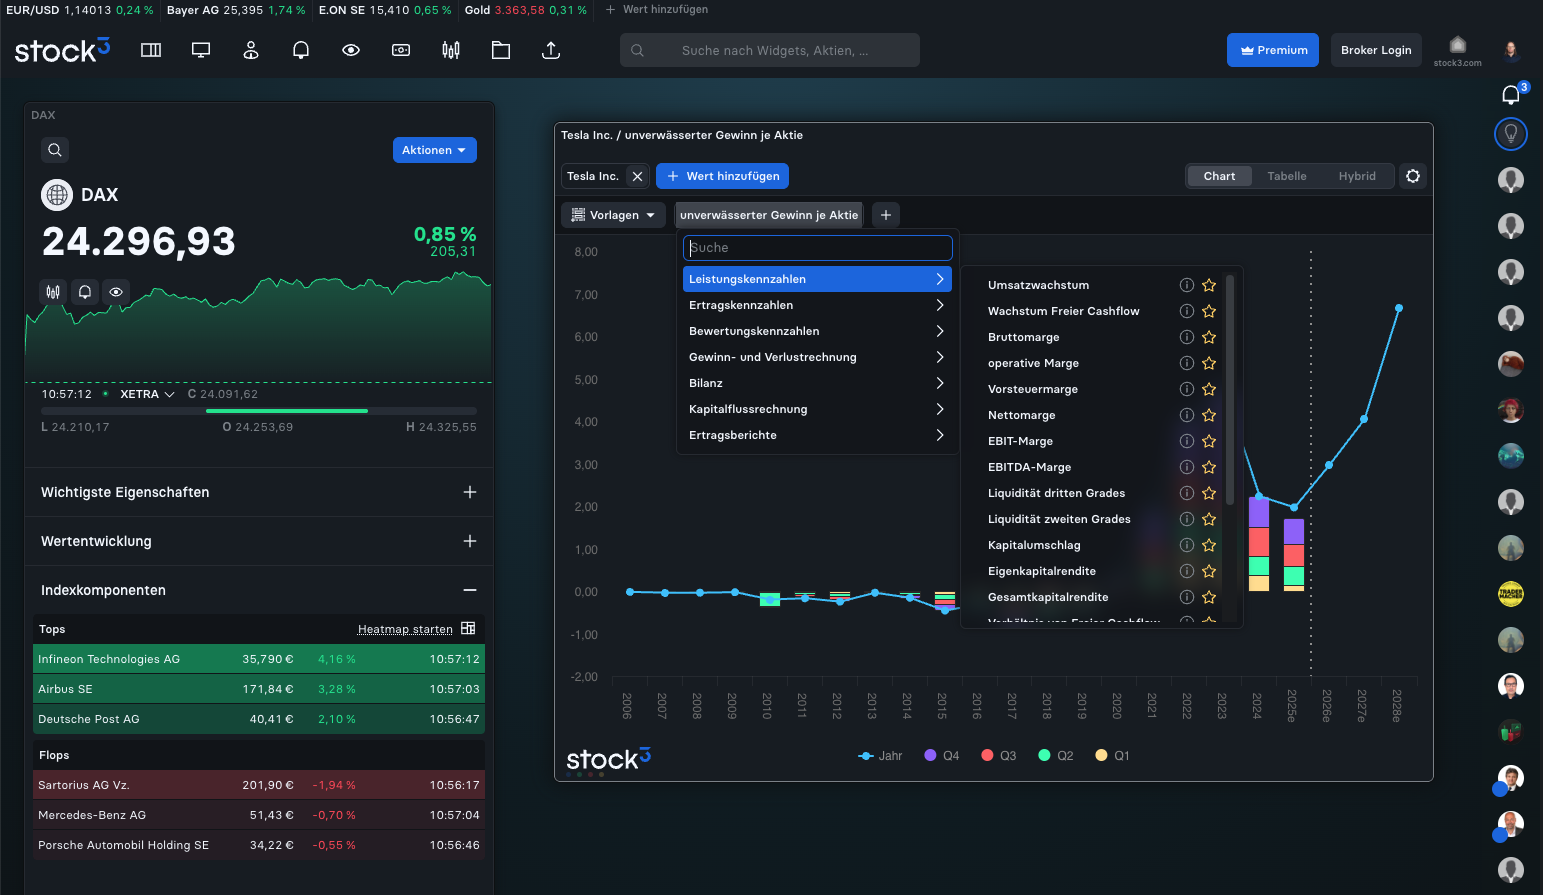Toggle watchlist eye below DAX price
Image resolution: width=1543 pixels, height=895 pixels.
click(116, 292)
